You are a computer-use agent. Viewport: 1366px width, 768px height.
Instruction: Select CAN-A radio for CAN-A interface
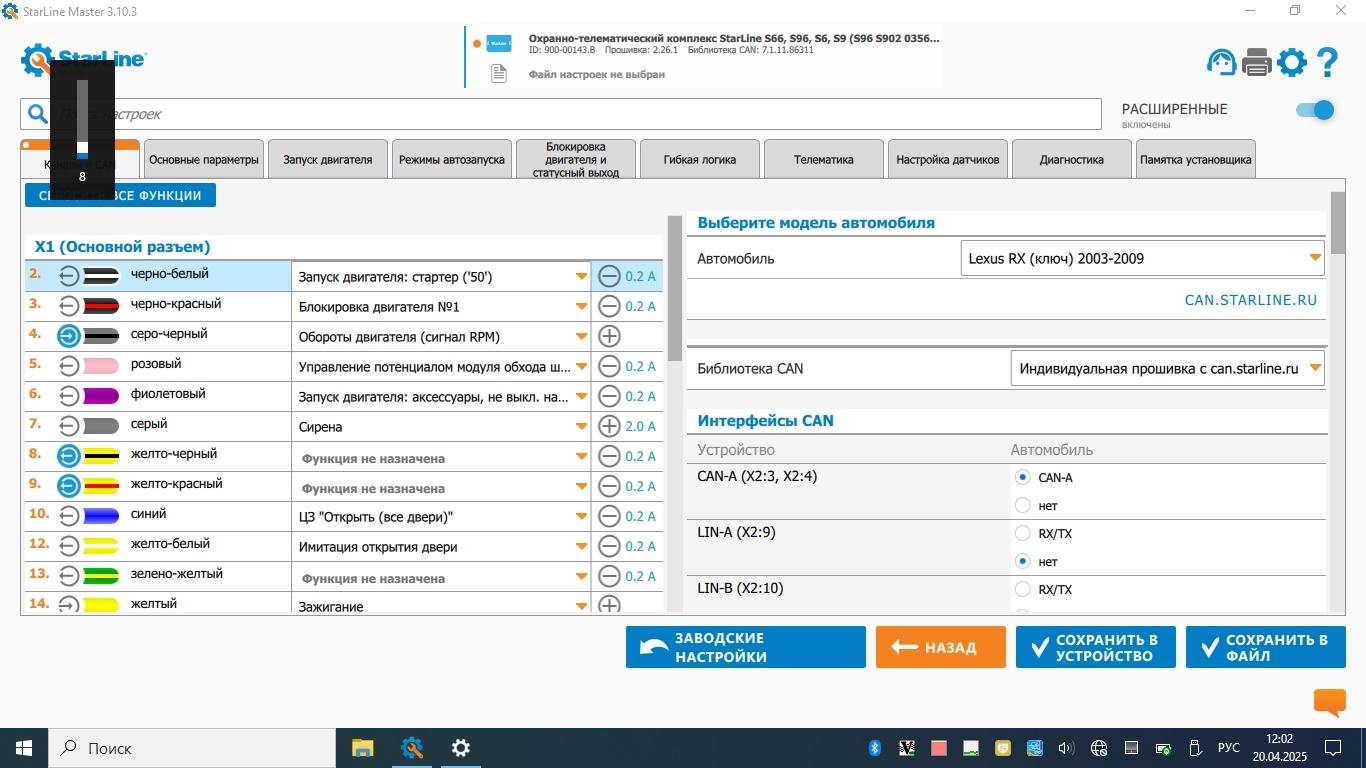tap(1022, 477)
